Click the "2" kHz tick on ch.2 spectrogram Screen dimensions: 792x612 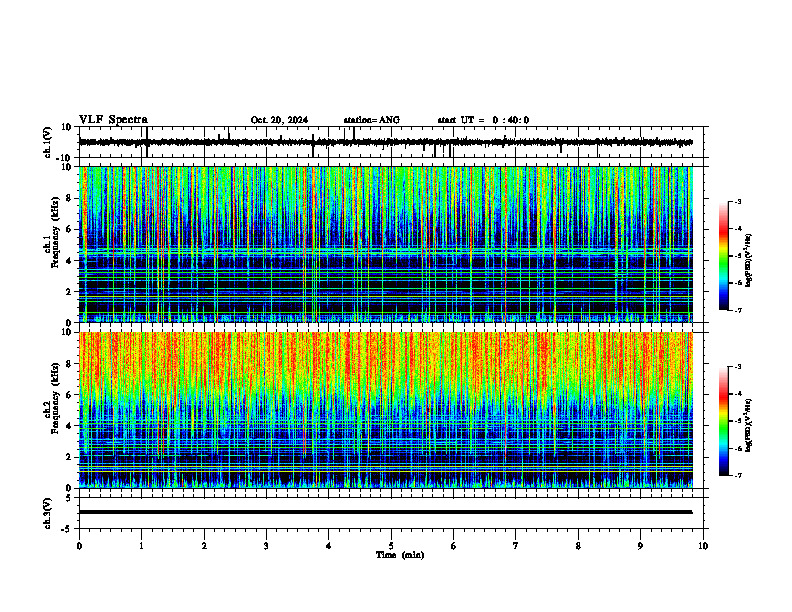tap(69, 457)
